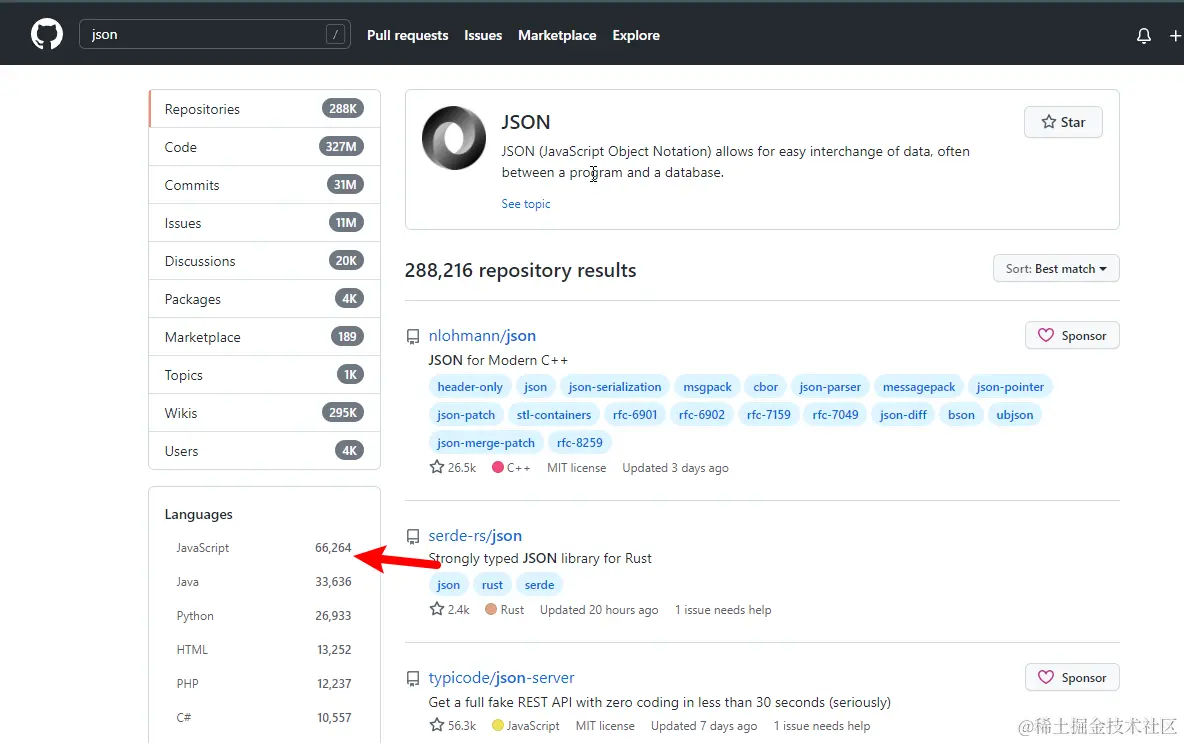The image size is (1184, 743).
Task: Click the rust topic tag
Action: coord(492,585)
